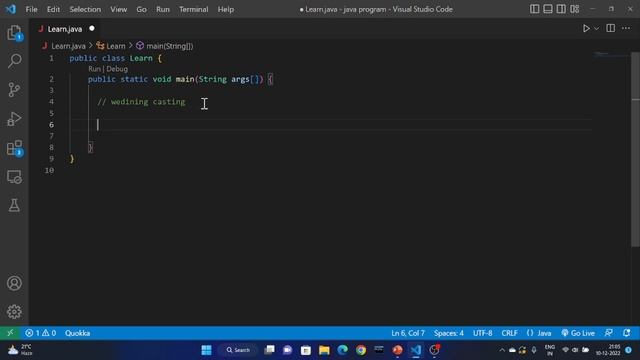Open the Run menu
The image size is (640, 360).
point(162,9)
